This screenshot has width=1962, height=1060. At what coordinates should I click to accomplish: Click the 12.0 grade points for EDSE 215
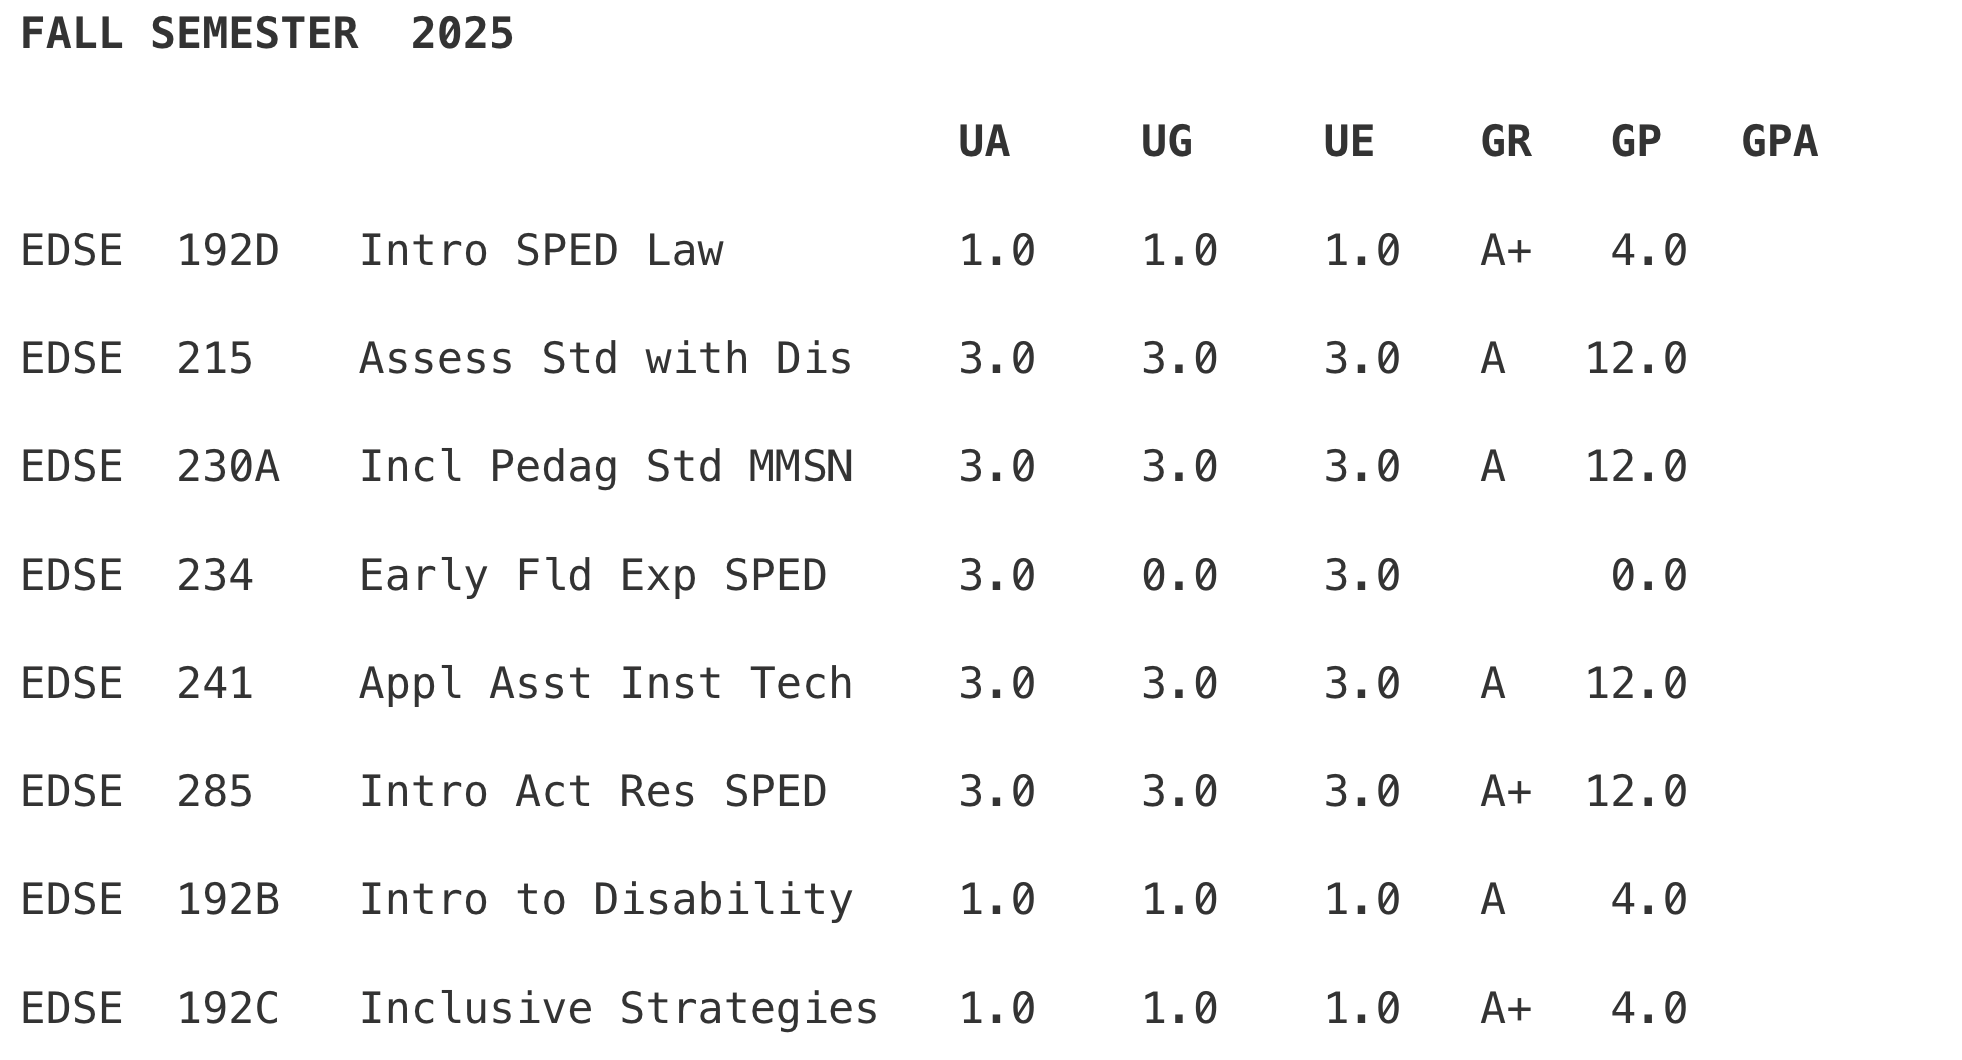[x=1636, y=359]
